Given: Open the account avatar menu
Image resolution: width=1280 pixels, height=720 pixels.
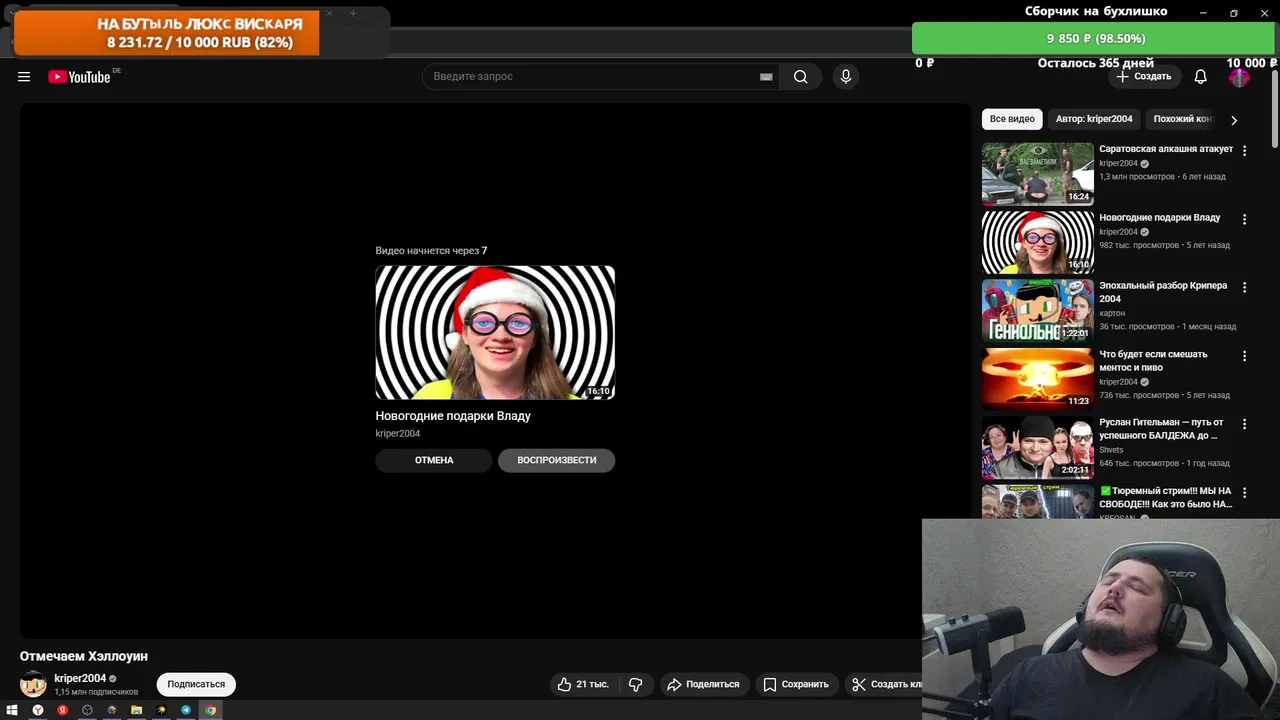Looking at the screenshot, I should point(1239,77).
